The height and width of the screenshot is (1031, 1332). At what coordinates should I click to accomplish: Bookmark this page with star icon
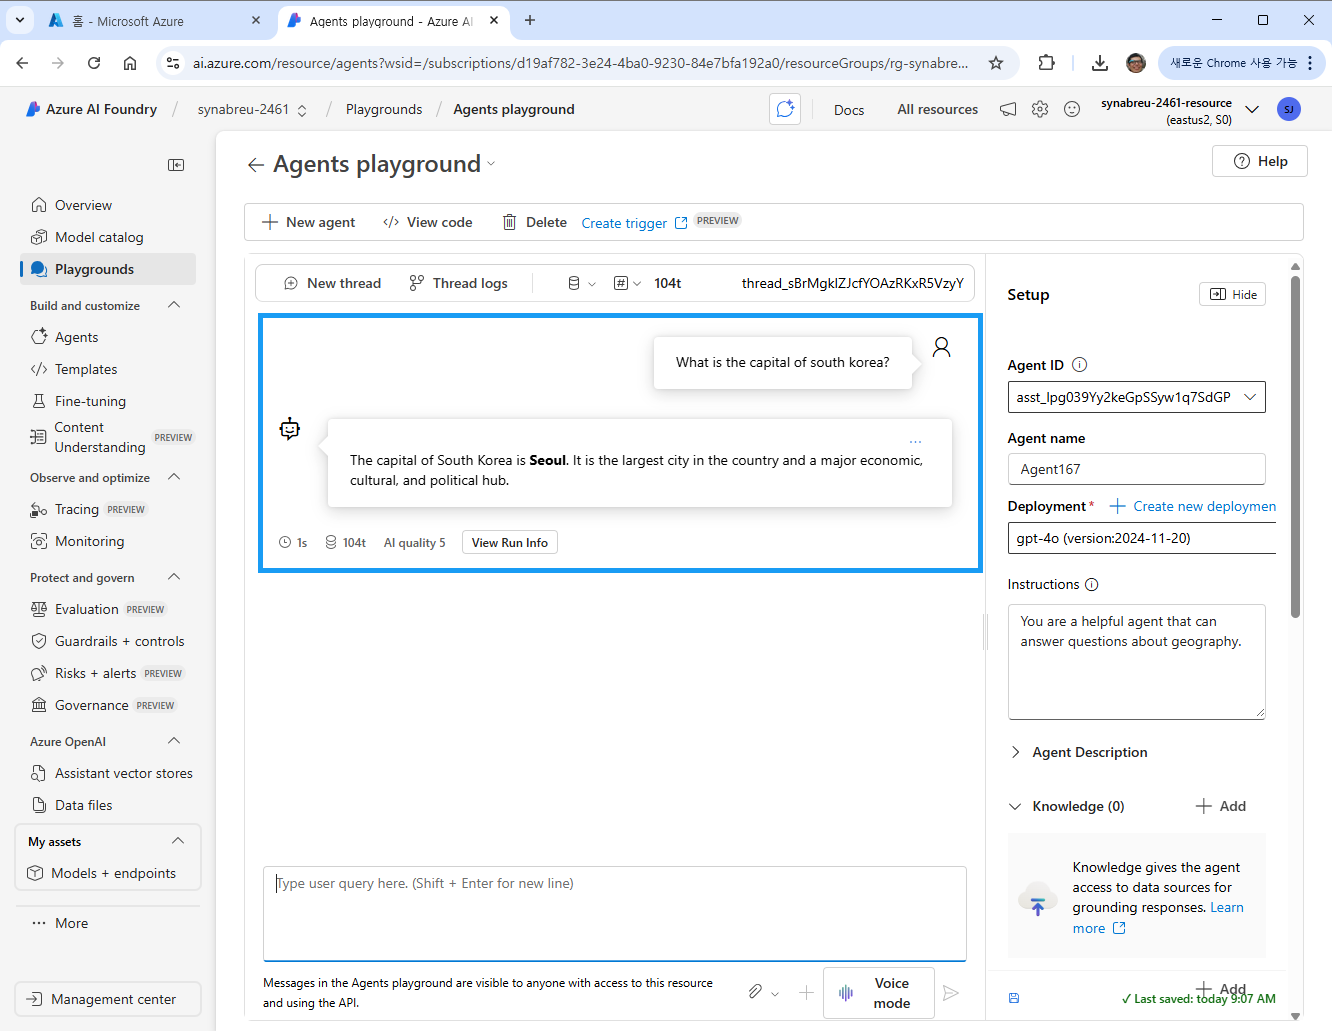point(996,63)
